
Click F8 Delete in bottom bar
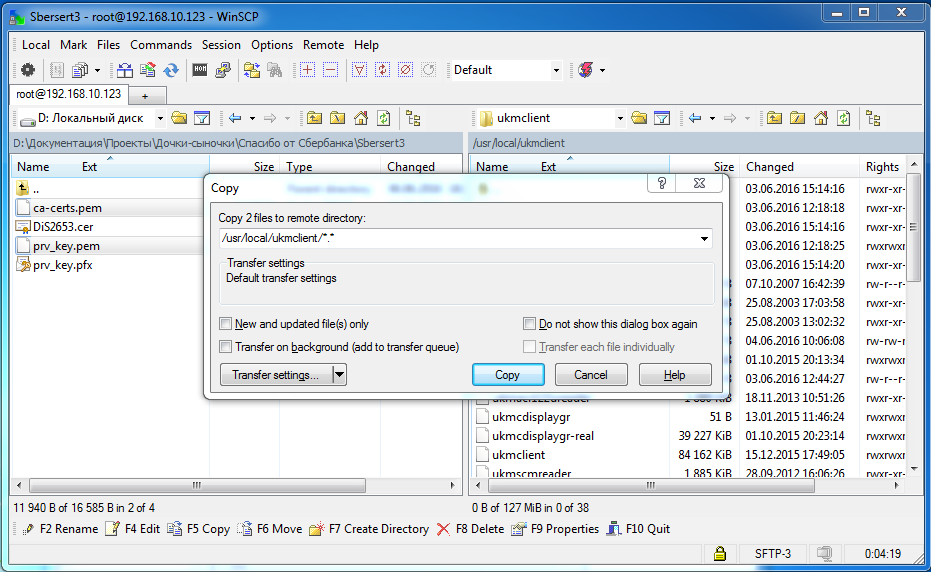click(470, 529)
